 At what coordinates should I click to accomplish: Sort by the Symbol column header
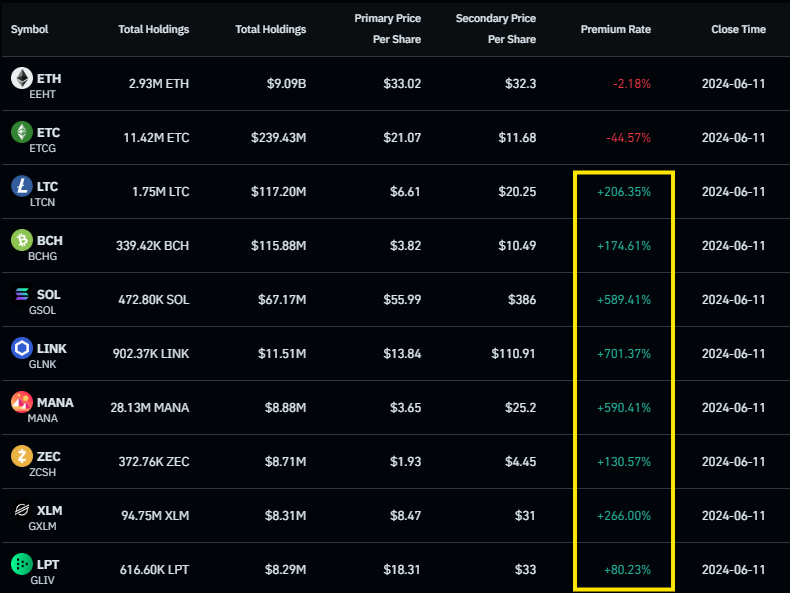[x=29, y=29]
